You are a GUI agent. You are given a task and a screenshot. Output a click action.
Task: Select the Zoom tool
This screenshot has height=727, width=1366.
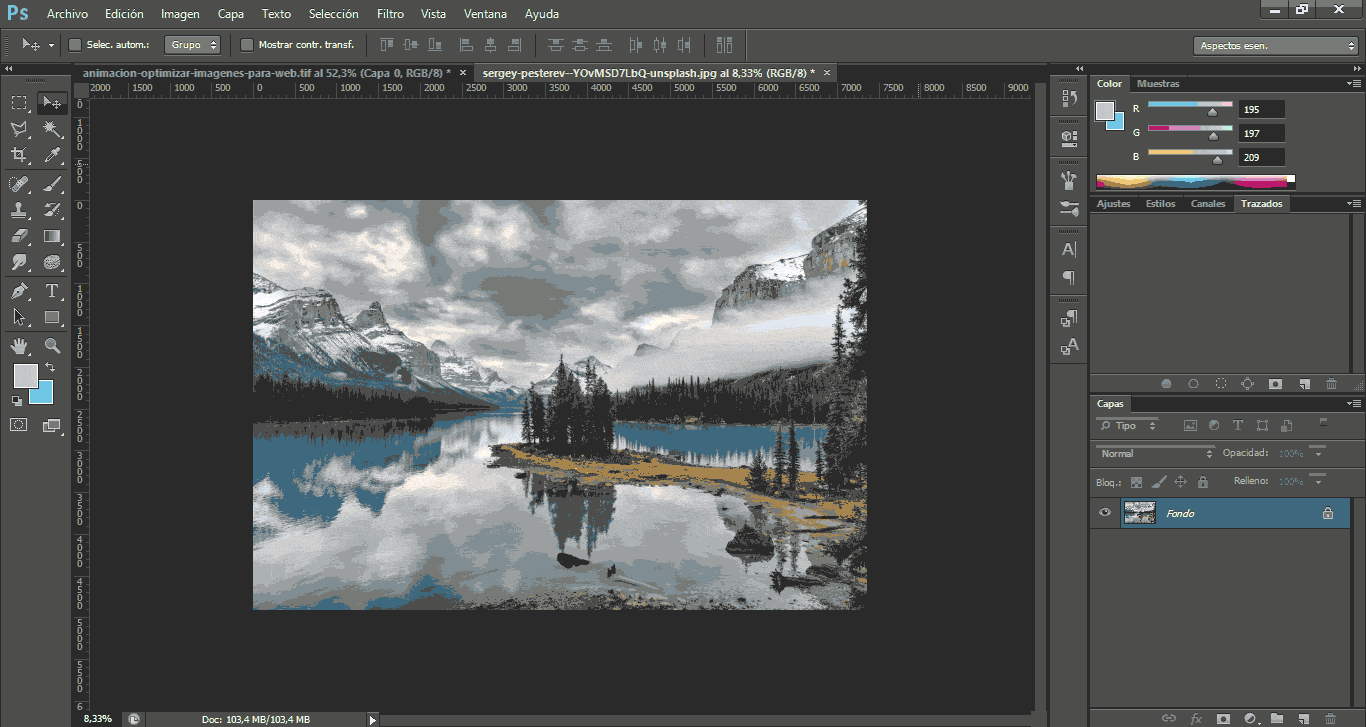pos(52,345)
